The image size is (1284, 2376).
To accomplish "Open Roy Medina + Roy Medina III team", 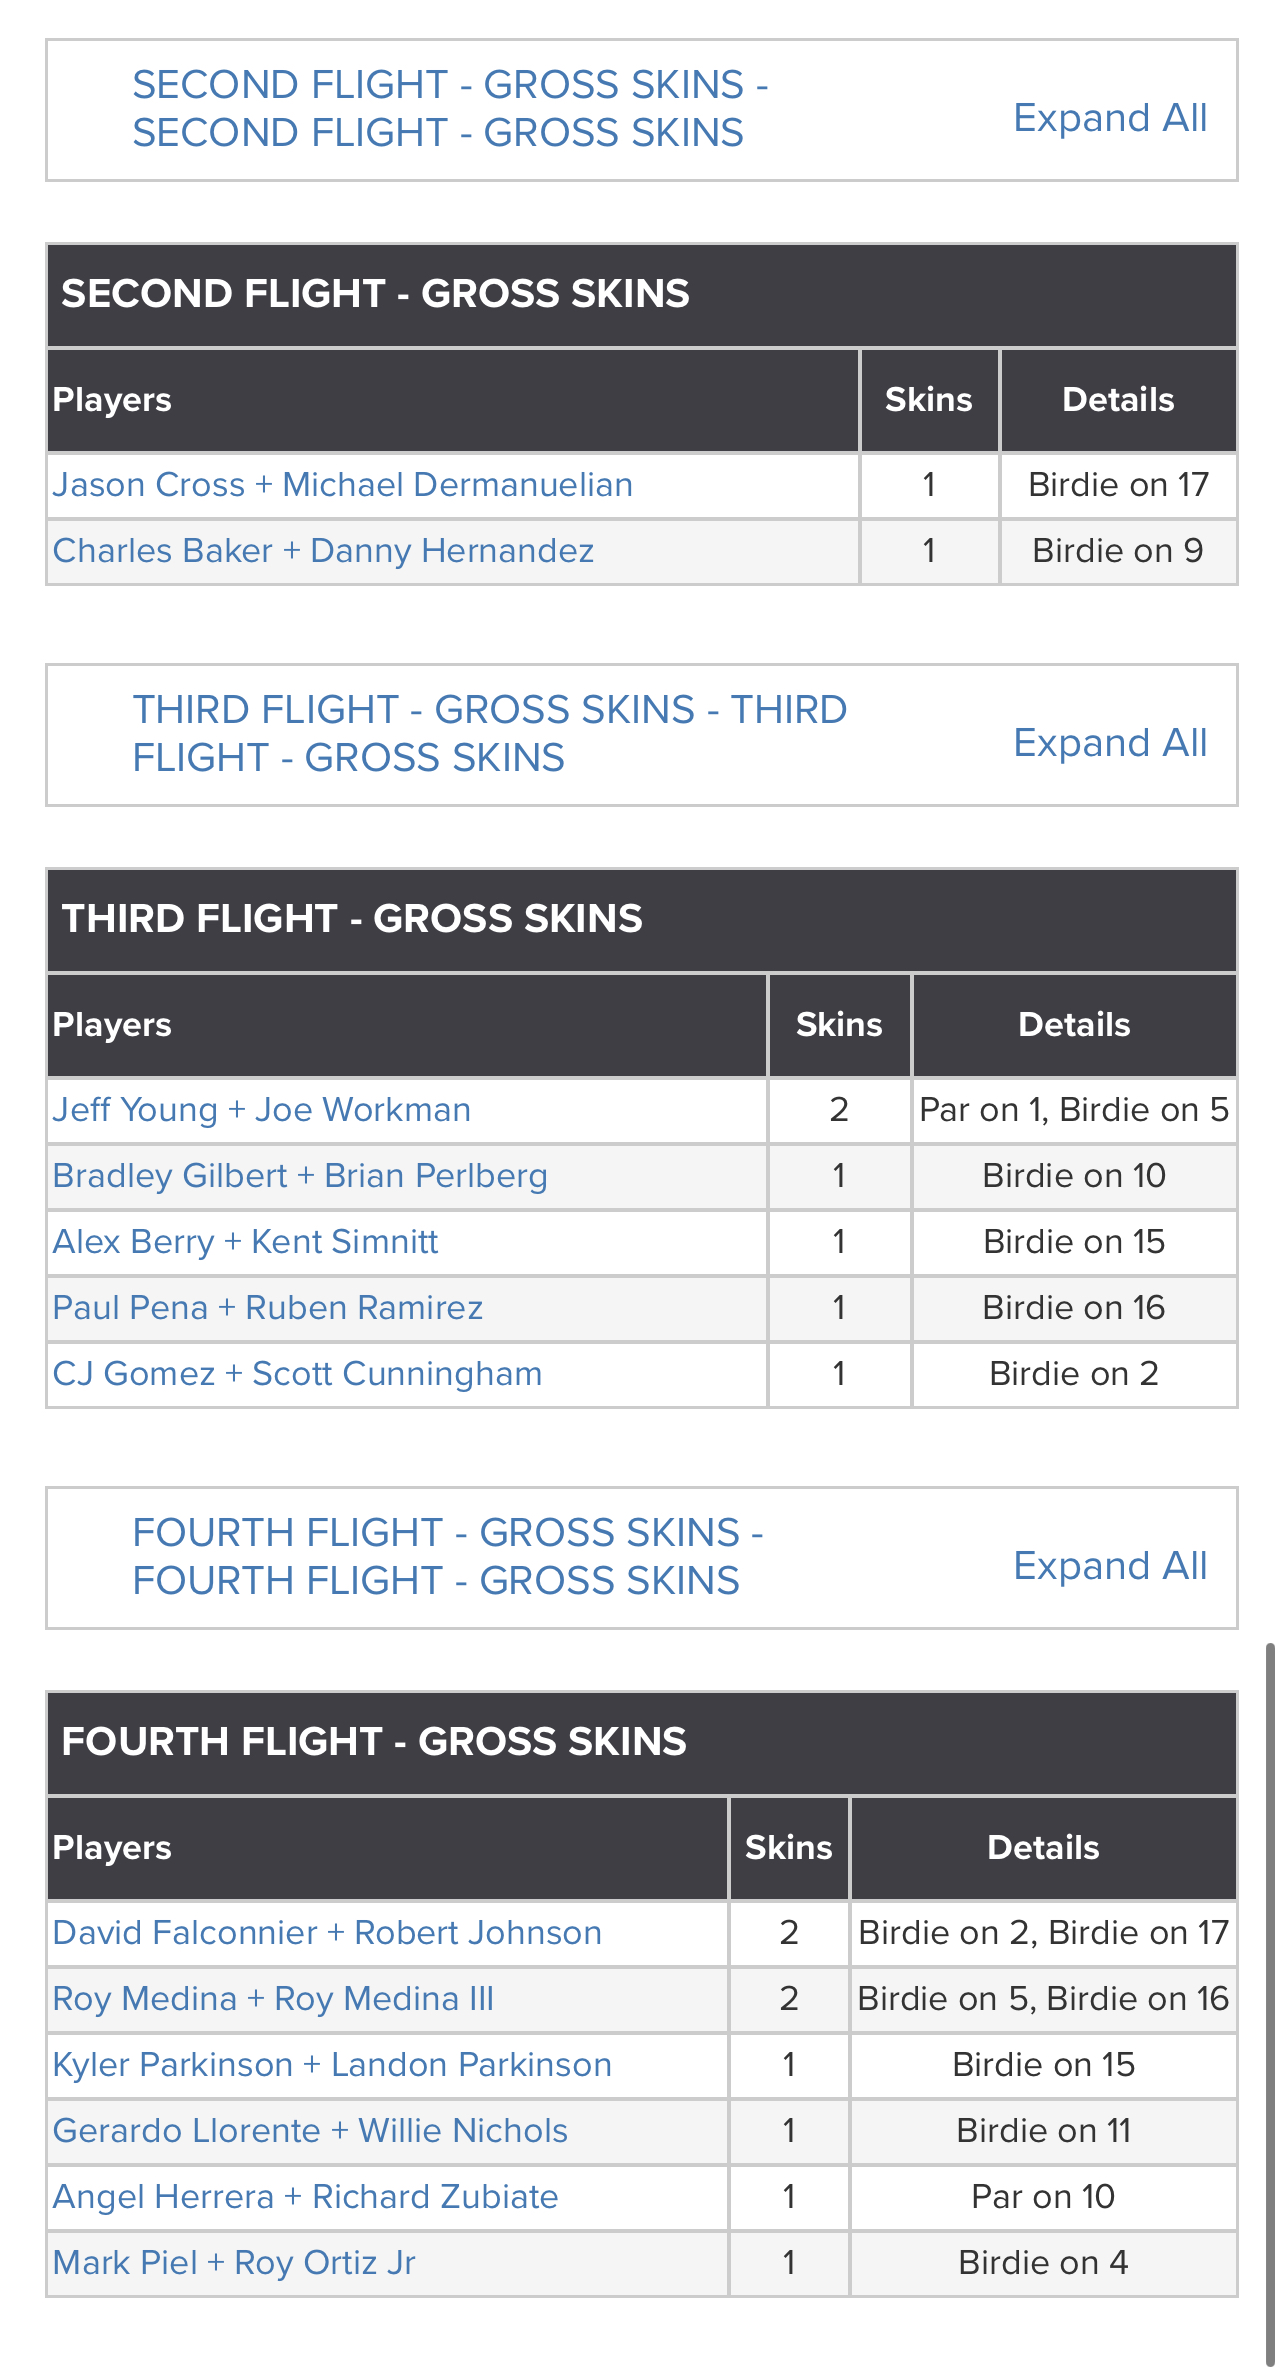I will [x=273, y=1999].
